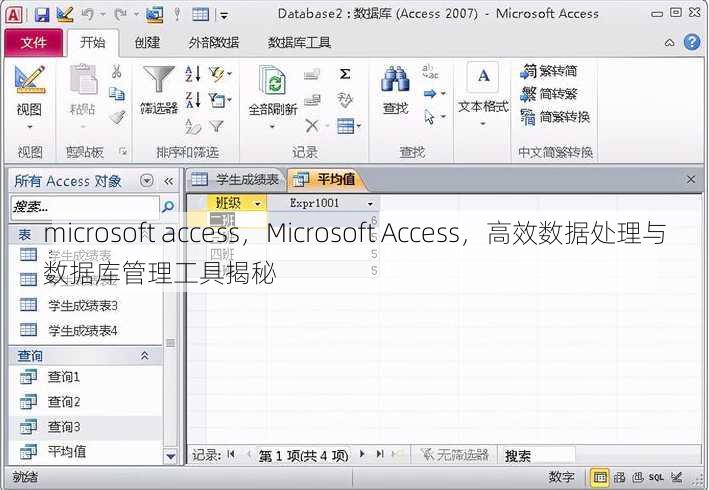709x490 pixels.
Task: Click the remove sort icon
Action: [193, 126]
